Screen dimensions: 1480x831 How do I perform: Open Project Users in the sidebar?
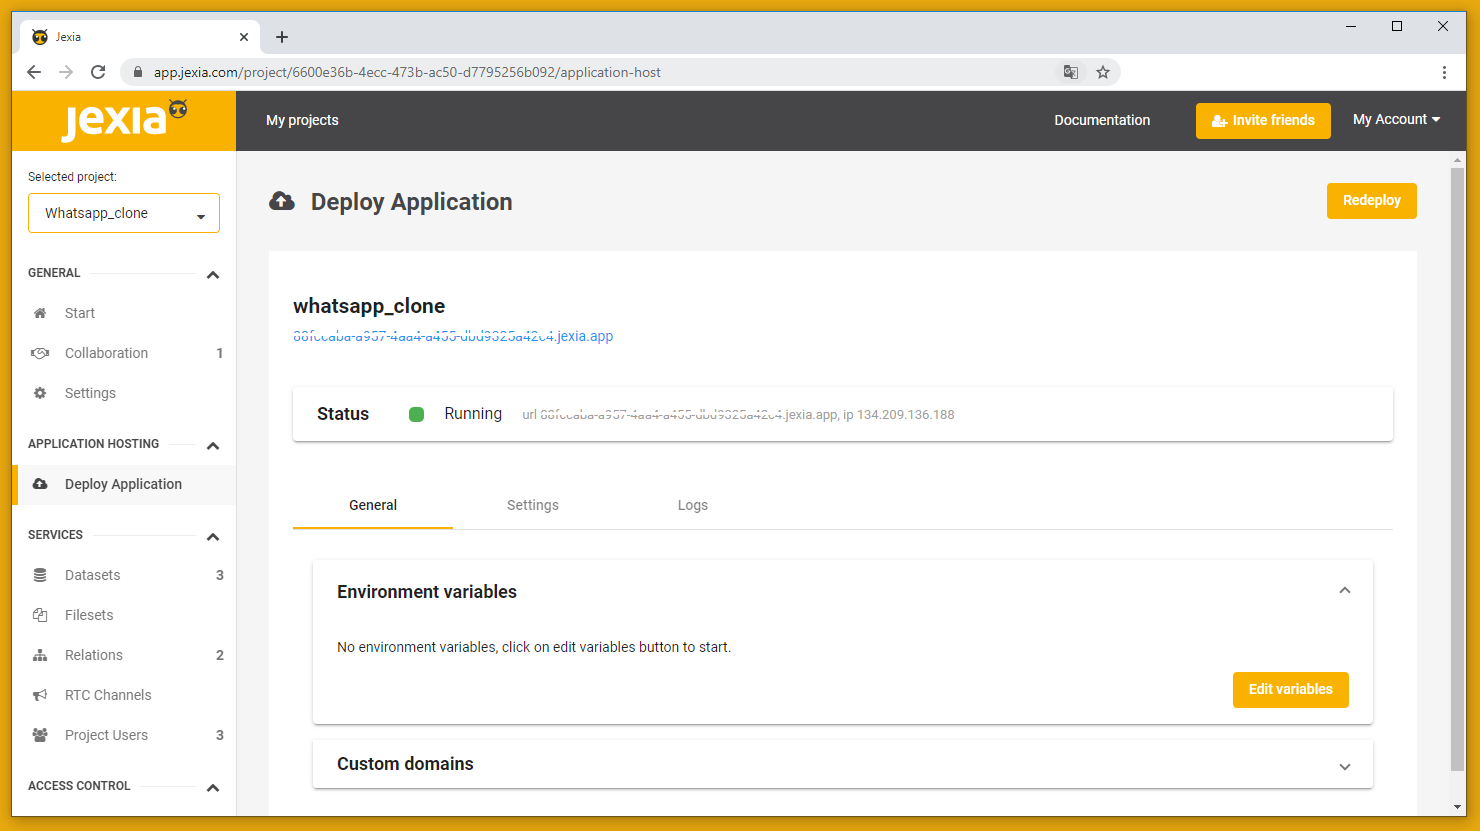click(106, 735)
